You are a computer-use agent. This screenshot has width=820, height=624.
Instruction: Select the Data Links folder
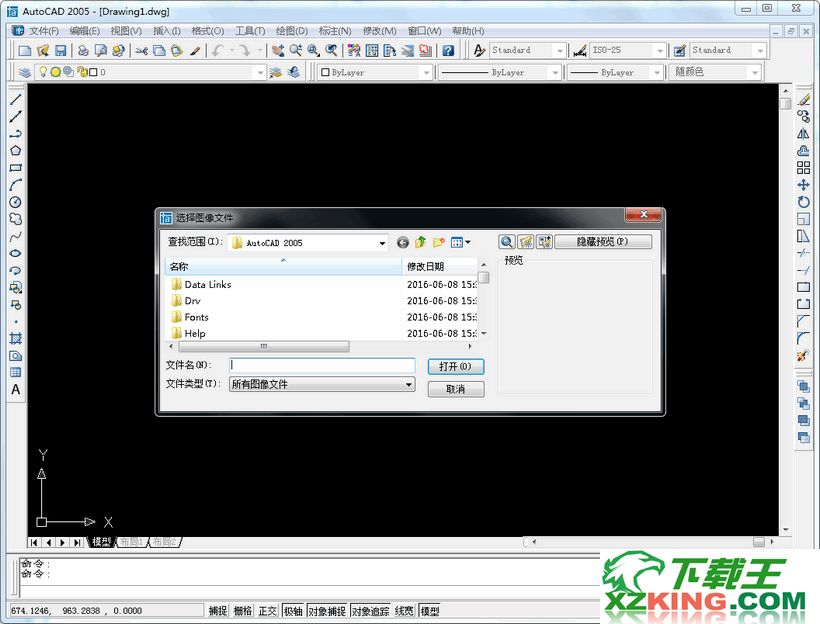pyautogui.click(x=201, y=285)
